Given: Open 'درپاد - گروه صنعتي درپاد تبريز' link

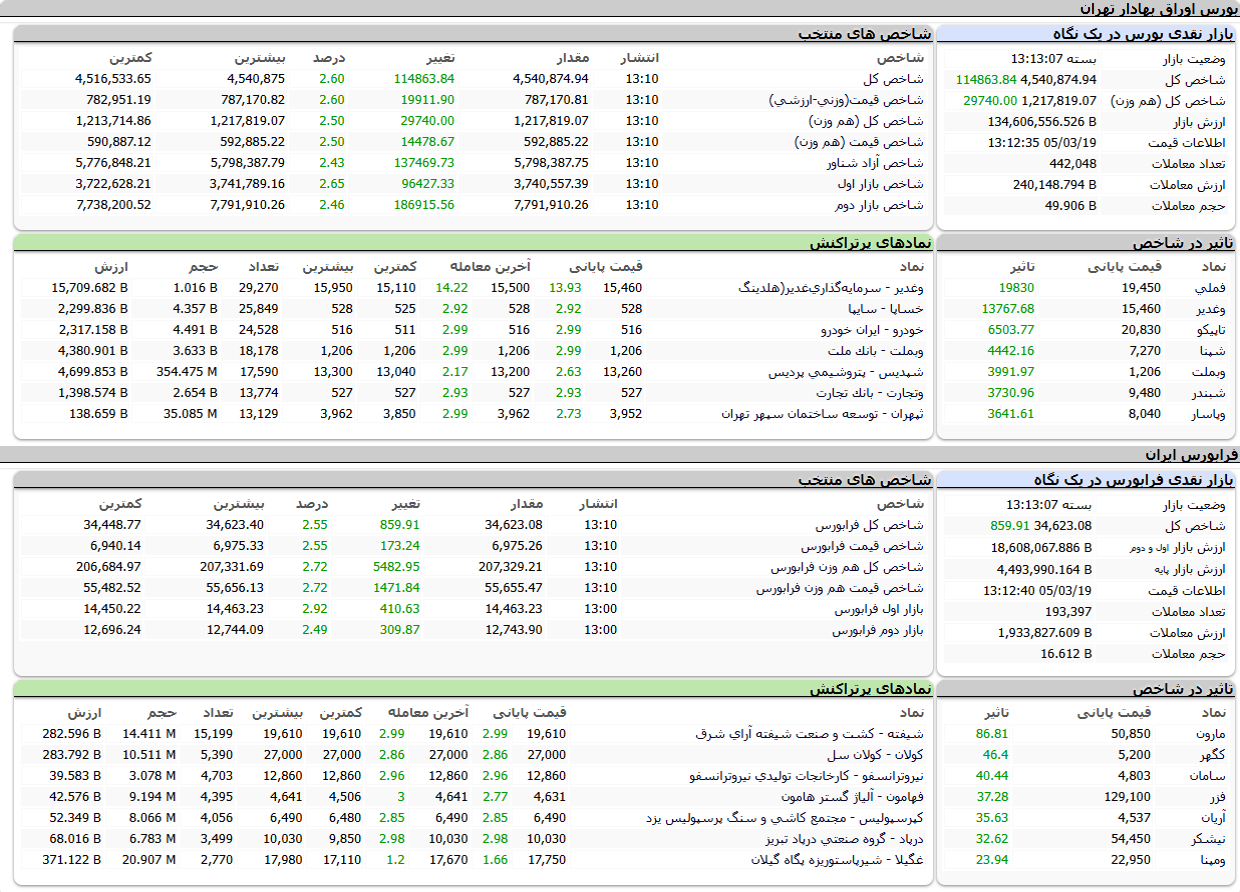Looking at the screenshot, I should click(845, 838).
